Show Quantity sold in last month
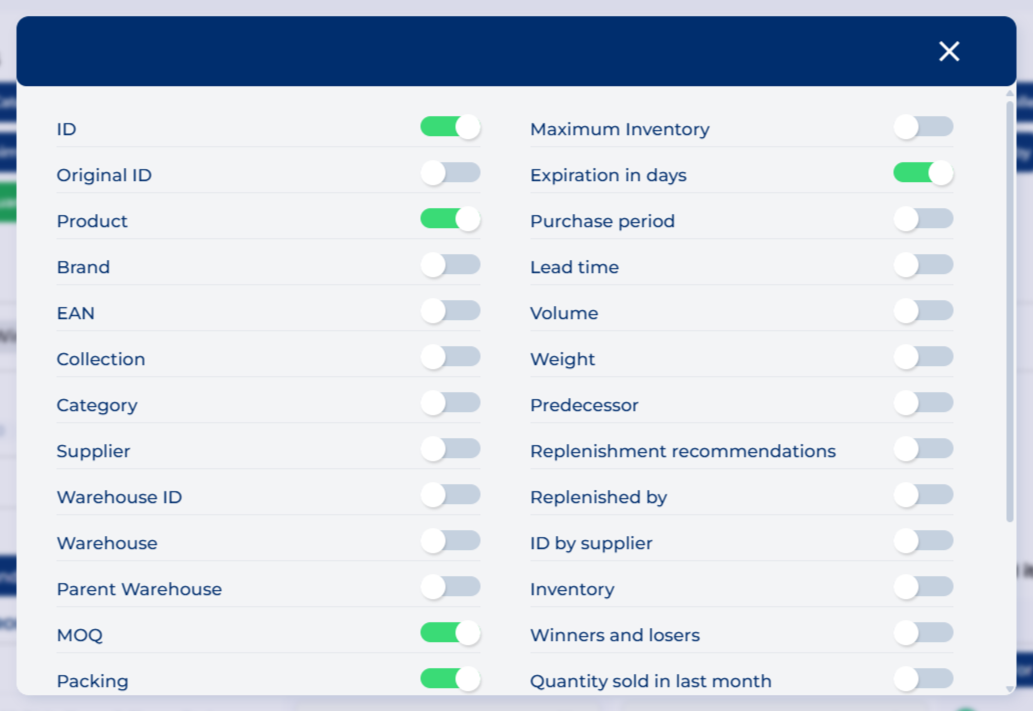The image size is (1033, 711). coord(923,679)
